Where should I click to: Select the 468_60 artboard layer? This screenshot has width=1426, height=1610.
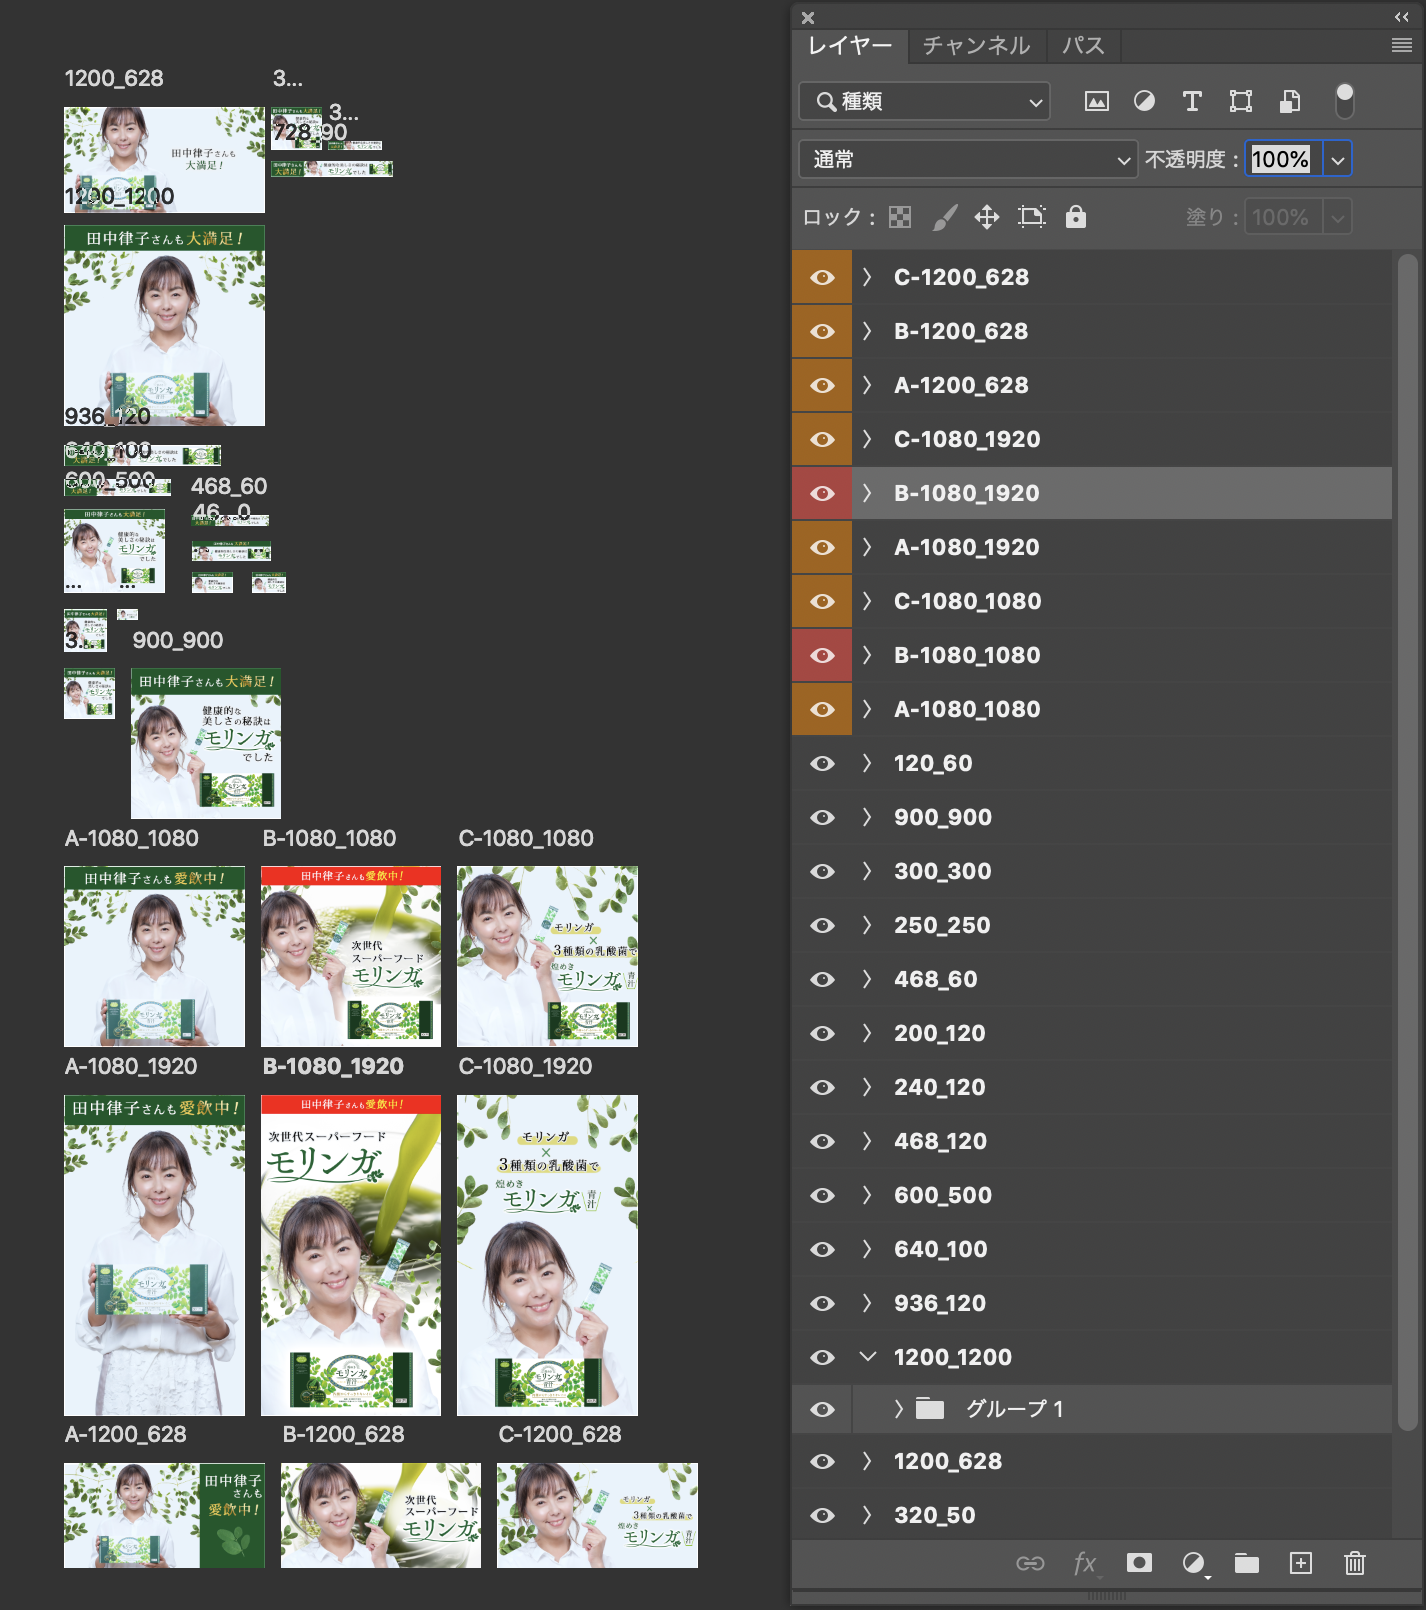click(x=1092, y=979)
